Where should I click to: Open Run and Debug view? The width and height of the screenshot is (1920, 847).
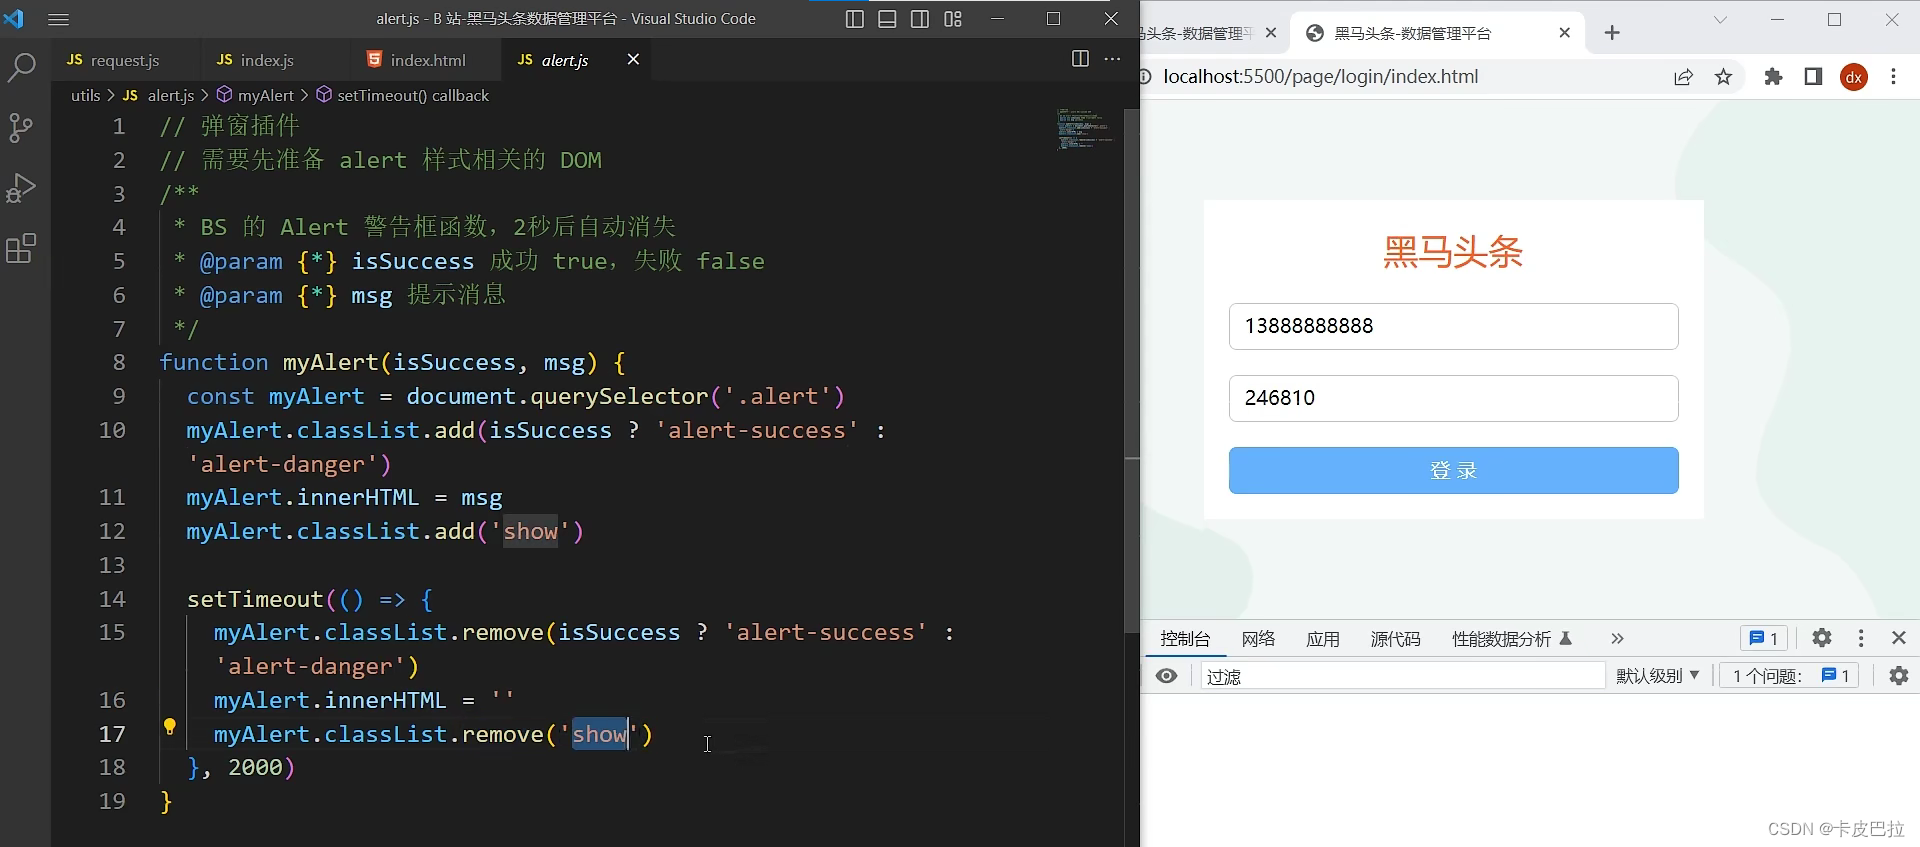(x=21, y=188)
